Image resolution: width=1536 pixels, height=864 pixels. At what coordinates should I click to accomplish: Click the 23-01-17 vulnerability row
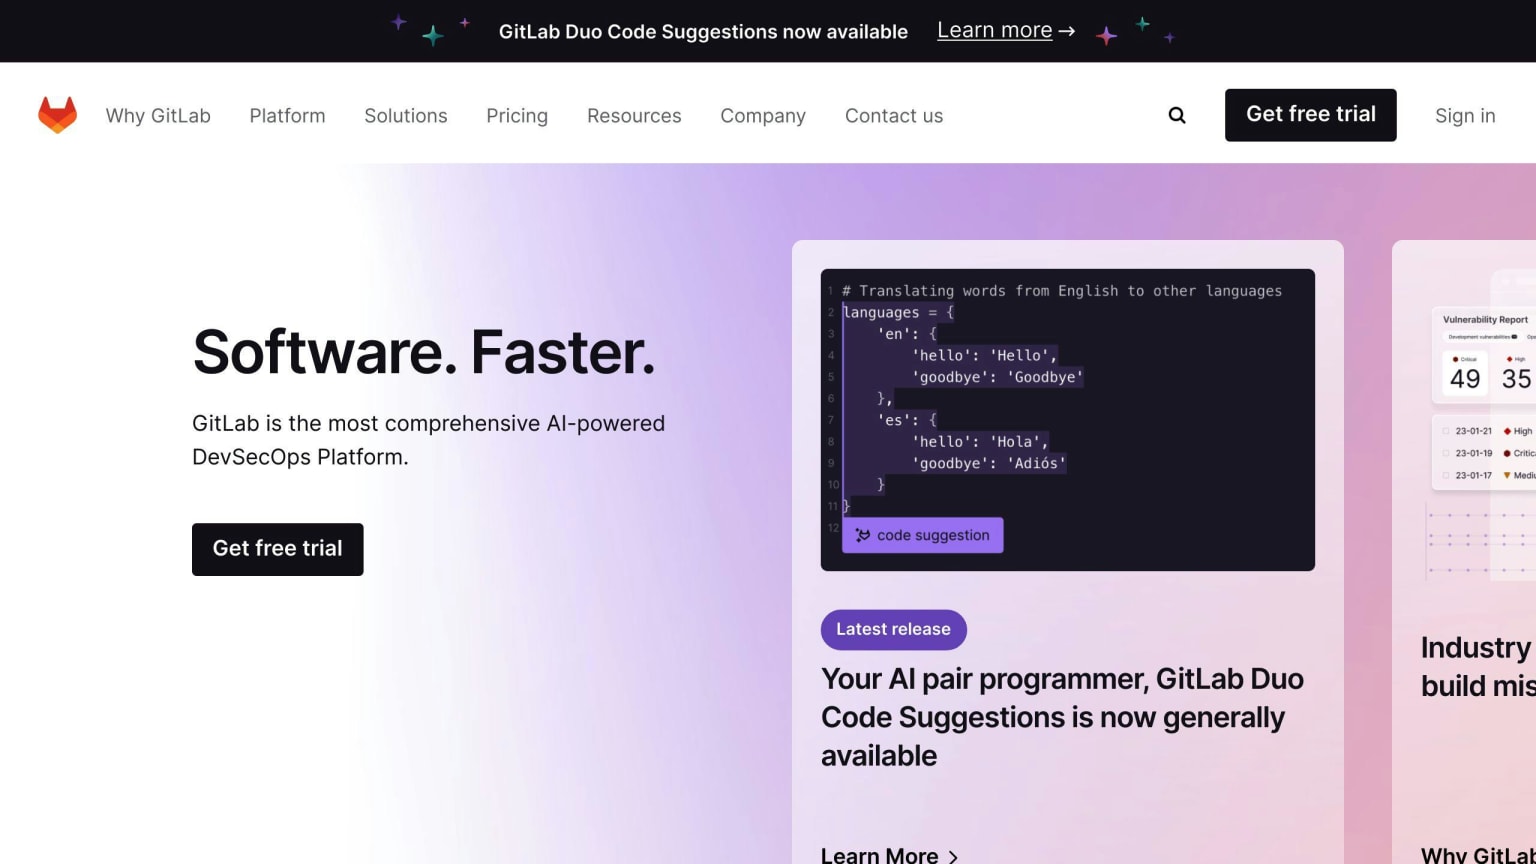[x=1487, y=475]
